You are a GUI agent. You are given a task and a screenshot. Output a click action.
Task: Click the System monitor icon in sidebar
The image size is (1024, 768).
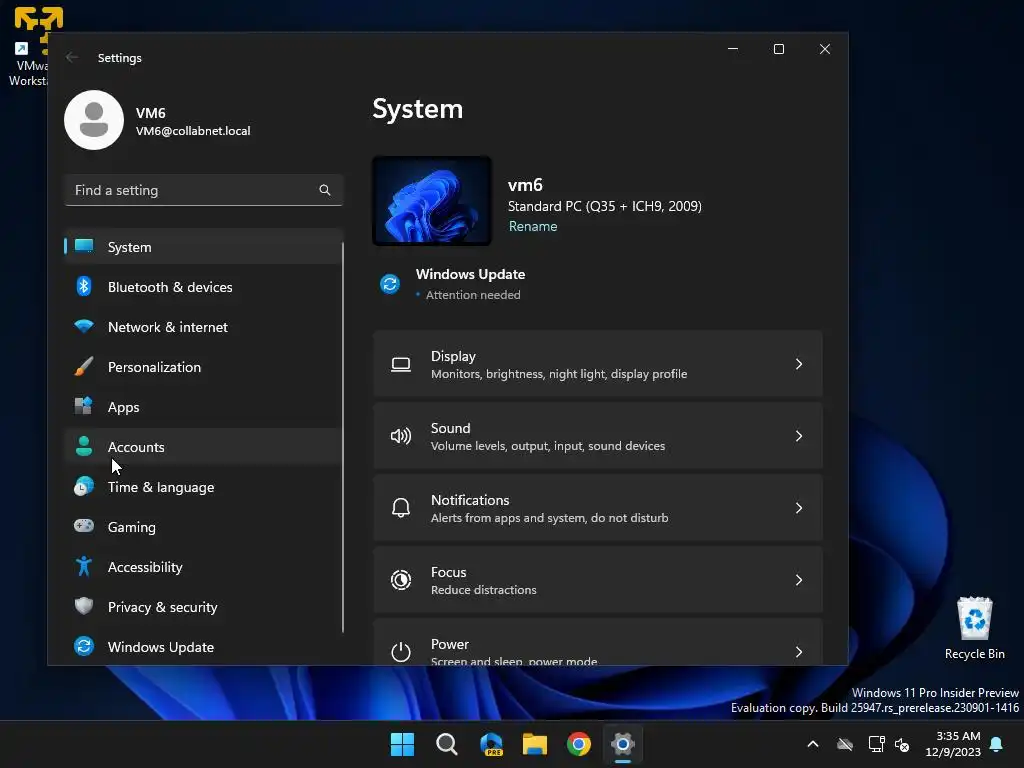click(84, 246)
